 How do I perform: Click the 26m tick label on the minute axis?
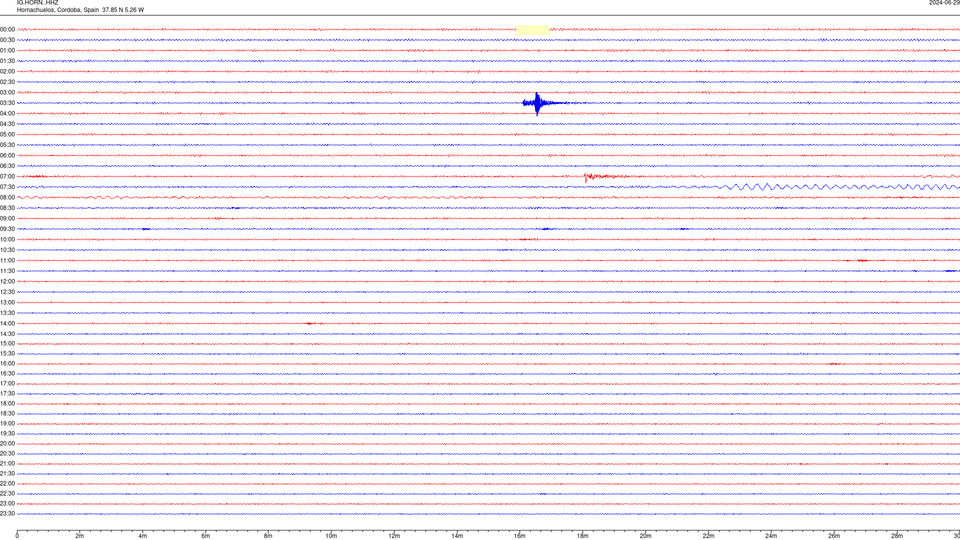(834, 536)
